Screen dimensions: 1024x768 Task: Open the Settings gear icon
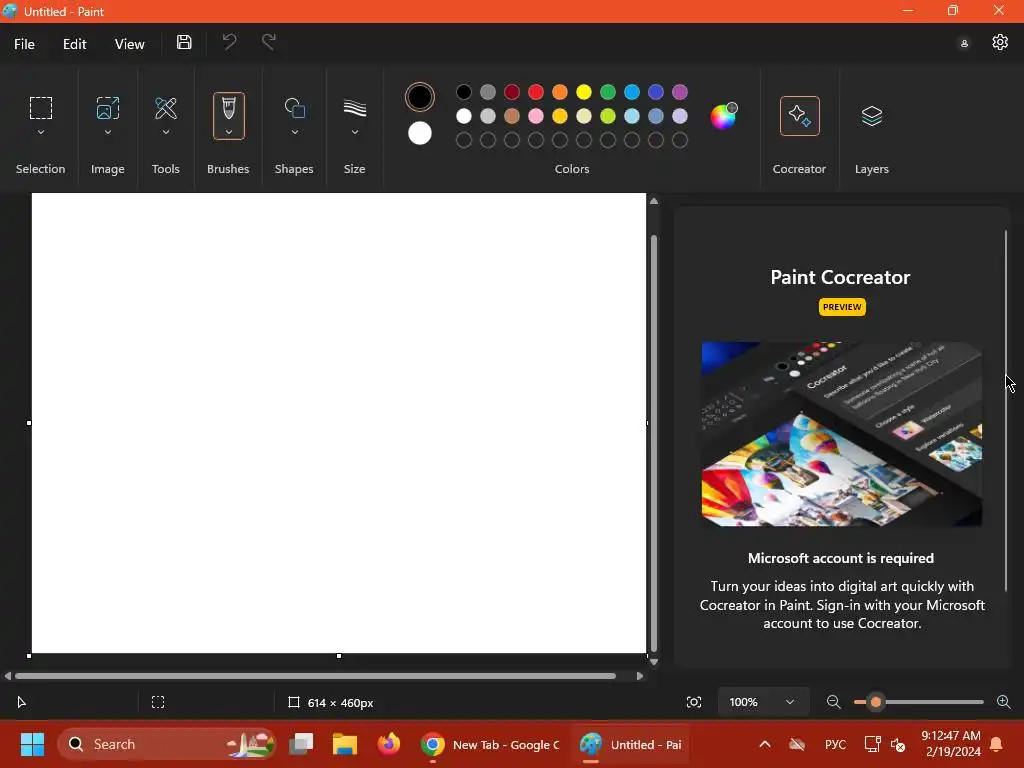(1000, 42)
